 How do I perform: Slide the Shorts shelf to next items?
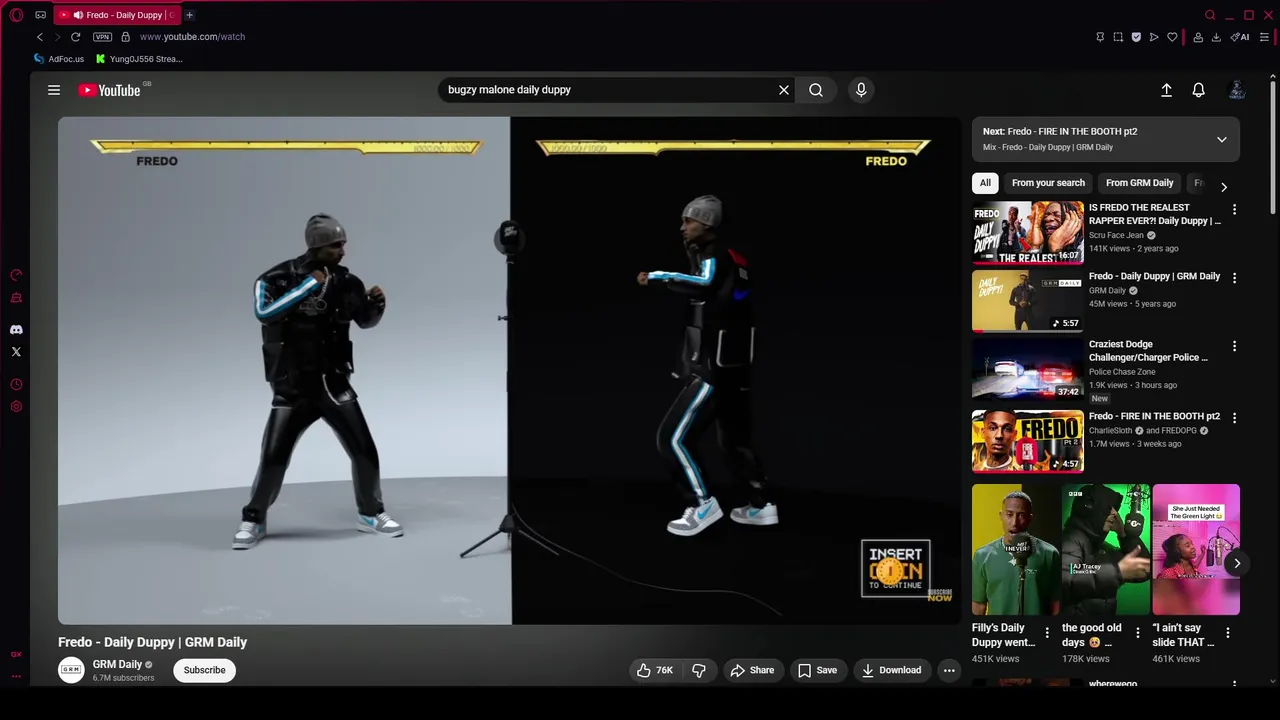(x=1237, y=563)
